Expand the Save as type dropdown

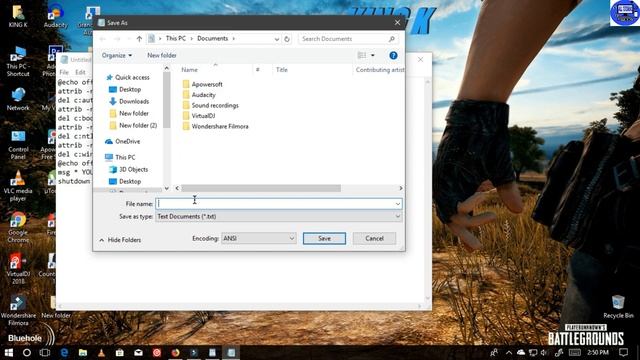point(398,216)
